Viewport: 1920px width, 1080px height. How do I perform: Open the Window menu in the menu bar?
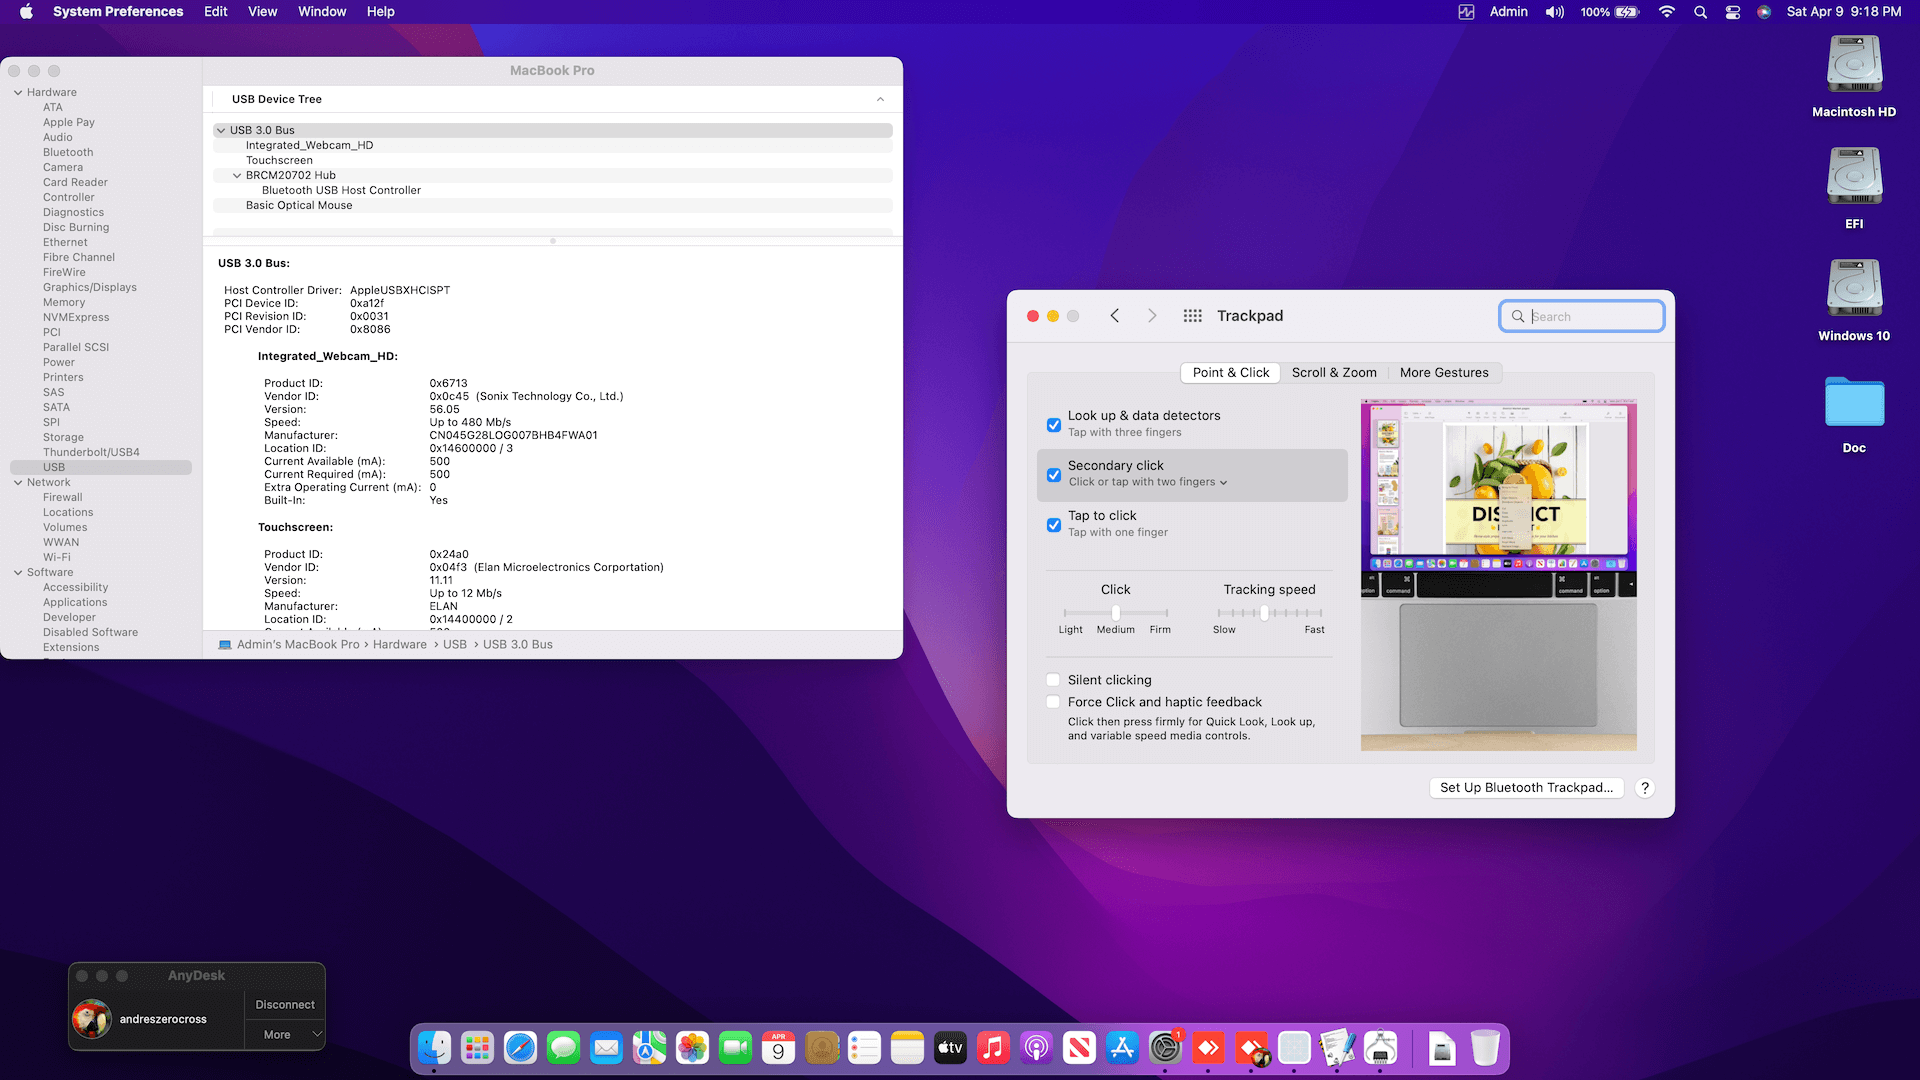(322, 12)
